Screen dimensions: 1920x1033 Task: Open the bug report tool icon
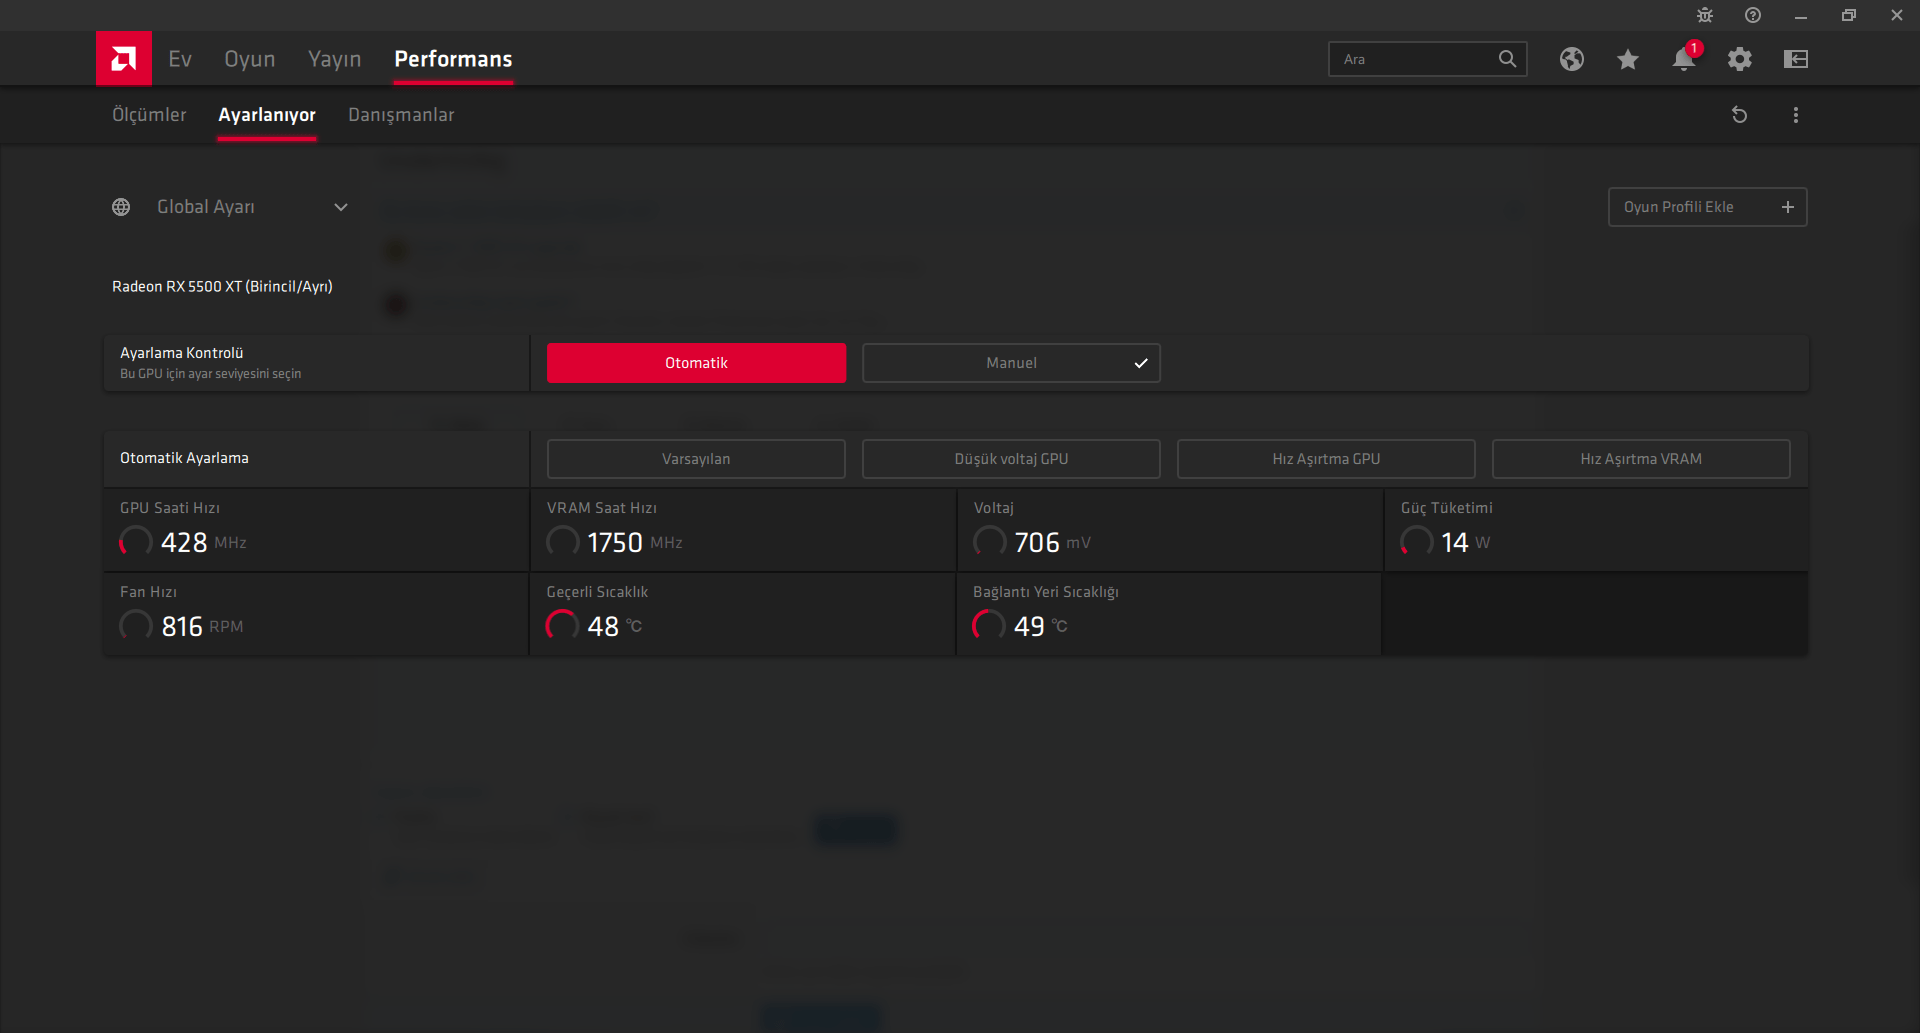click(x=1705, y=15)
